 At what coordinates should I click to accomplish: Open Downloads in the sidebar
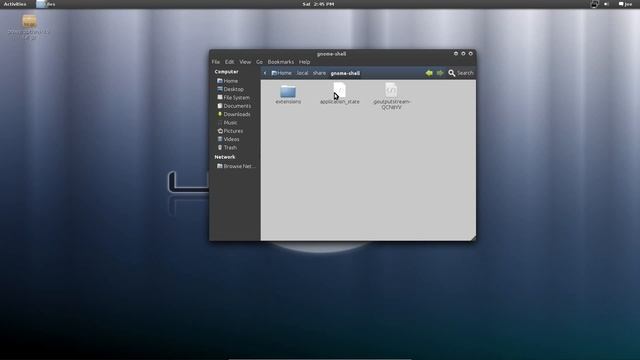[235, 114]
